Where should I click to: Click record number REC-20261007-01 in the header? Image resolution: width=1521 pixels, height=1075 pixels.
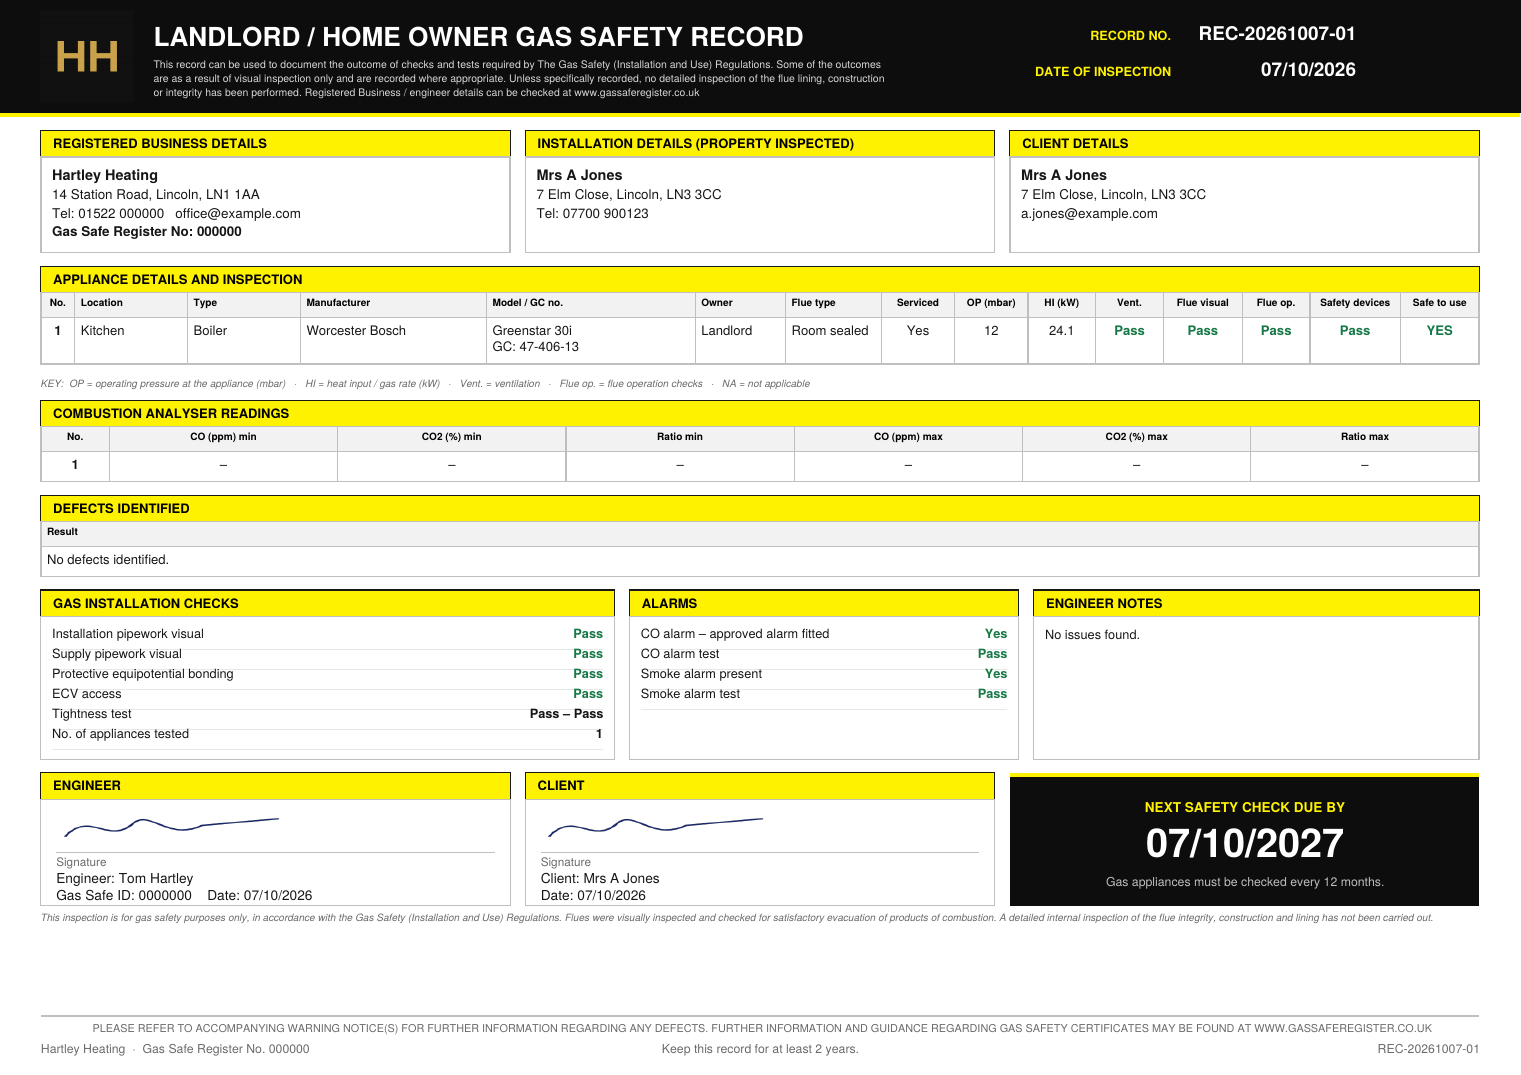coord(1277,34)
